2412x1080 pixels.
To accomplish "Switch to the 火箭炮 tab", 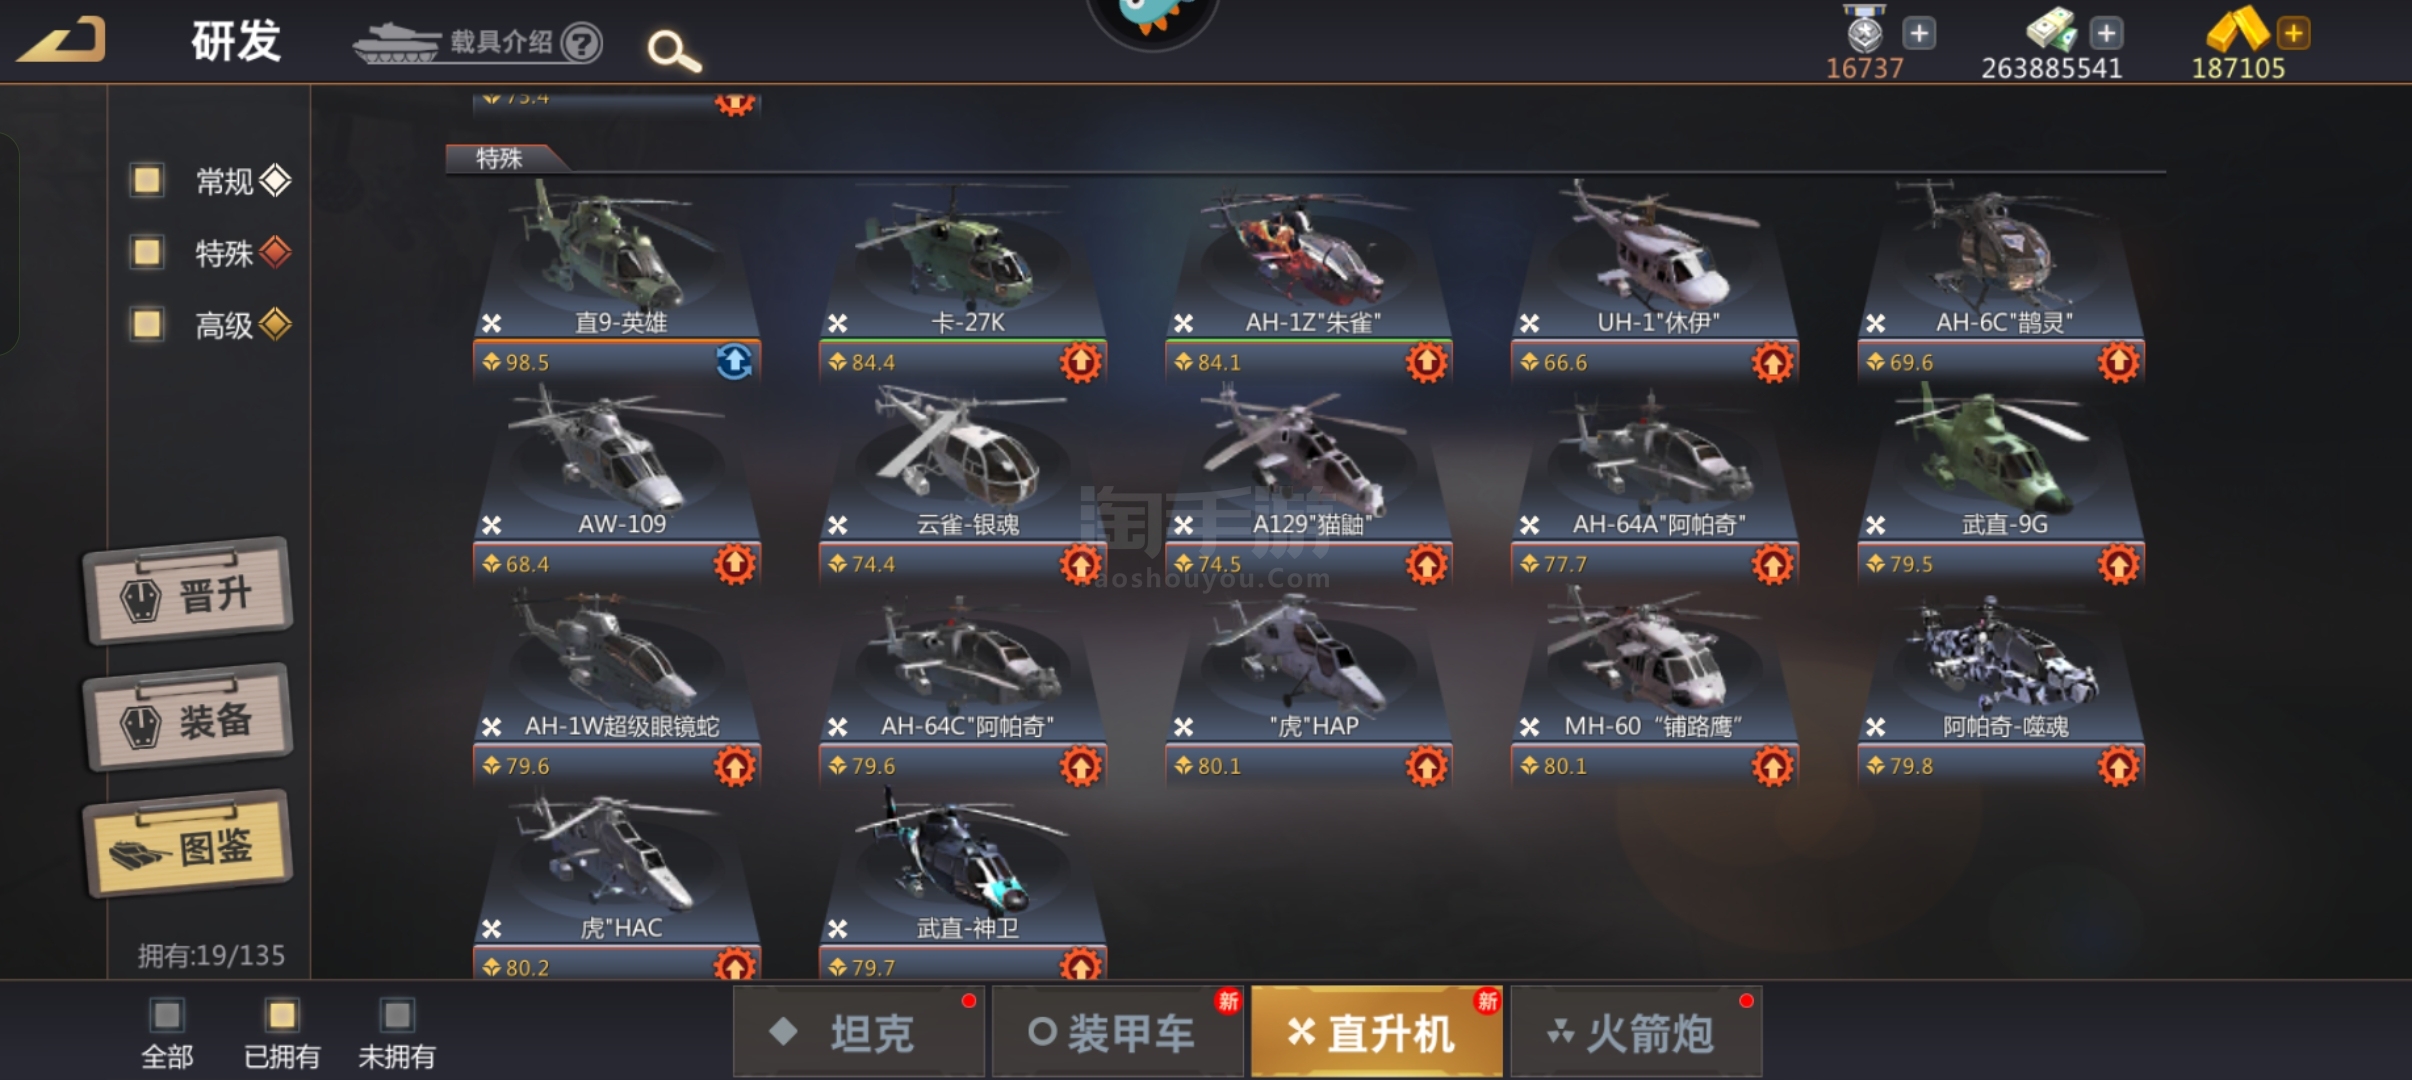I will tap(1636, 1032).
